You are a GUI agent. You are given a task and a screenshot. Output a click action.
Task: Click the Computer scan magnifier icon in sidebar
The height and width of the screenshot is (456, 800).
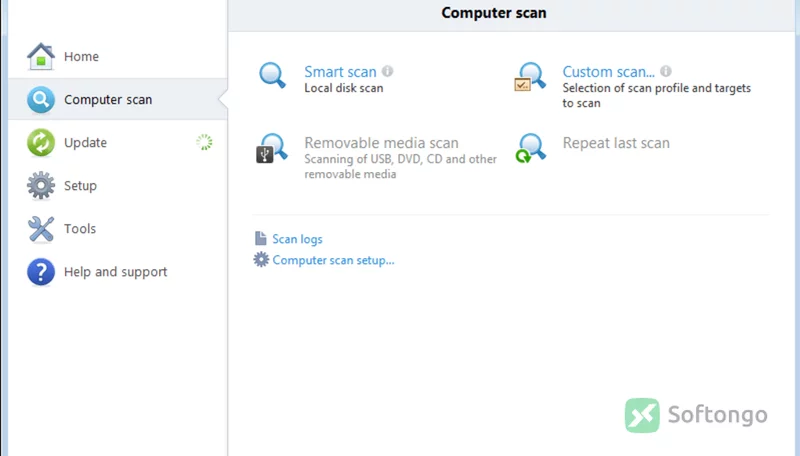tap(41, 99)
